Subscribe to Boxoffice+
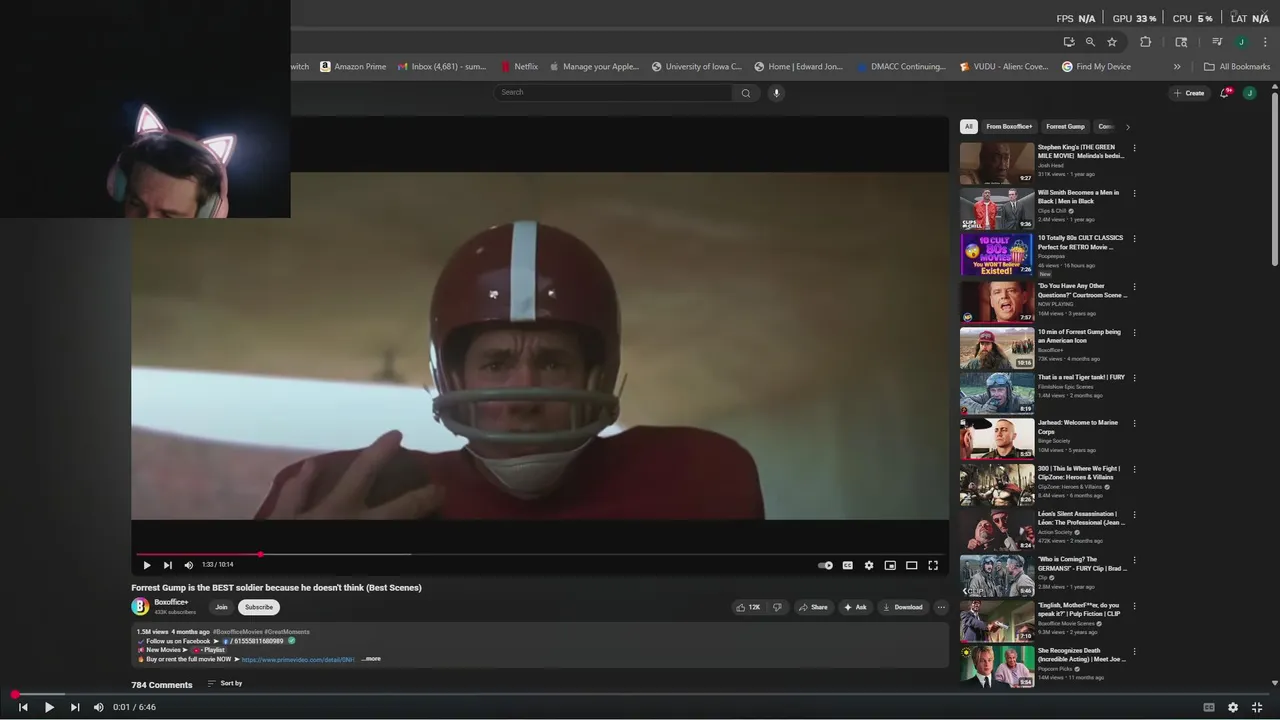The width and height of the screenshot is (1280, 720). point(259,607)
